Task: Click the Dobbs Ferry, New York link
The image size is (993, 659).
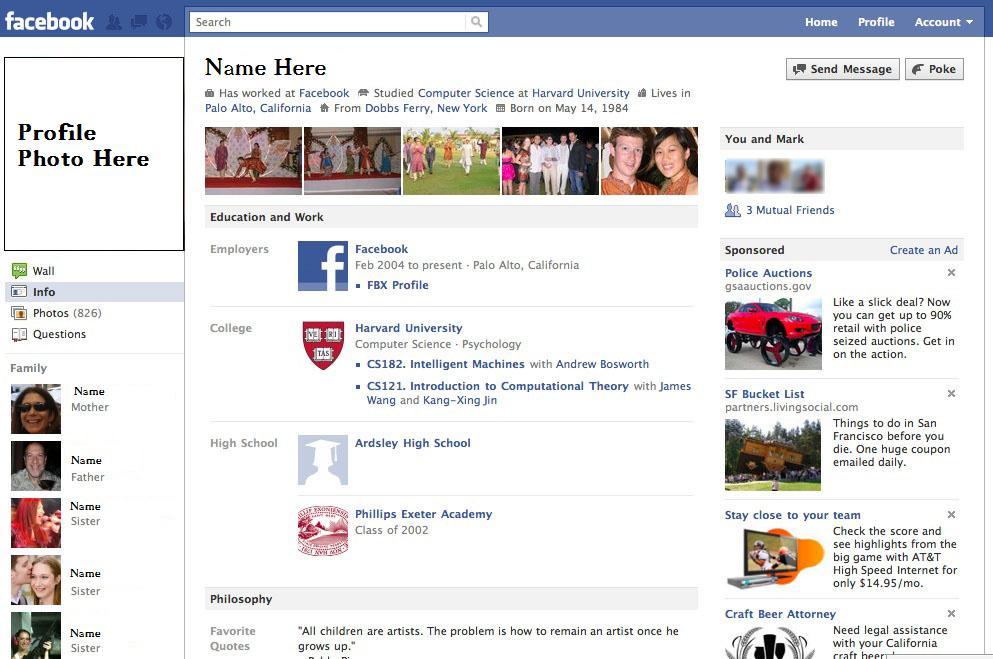Action: (426, 108)
